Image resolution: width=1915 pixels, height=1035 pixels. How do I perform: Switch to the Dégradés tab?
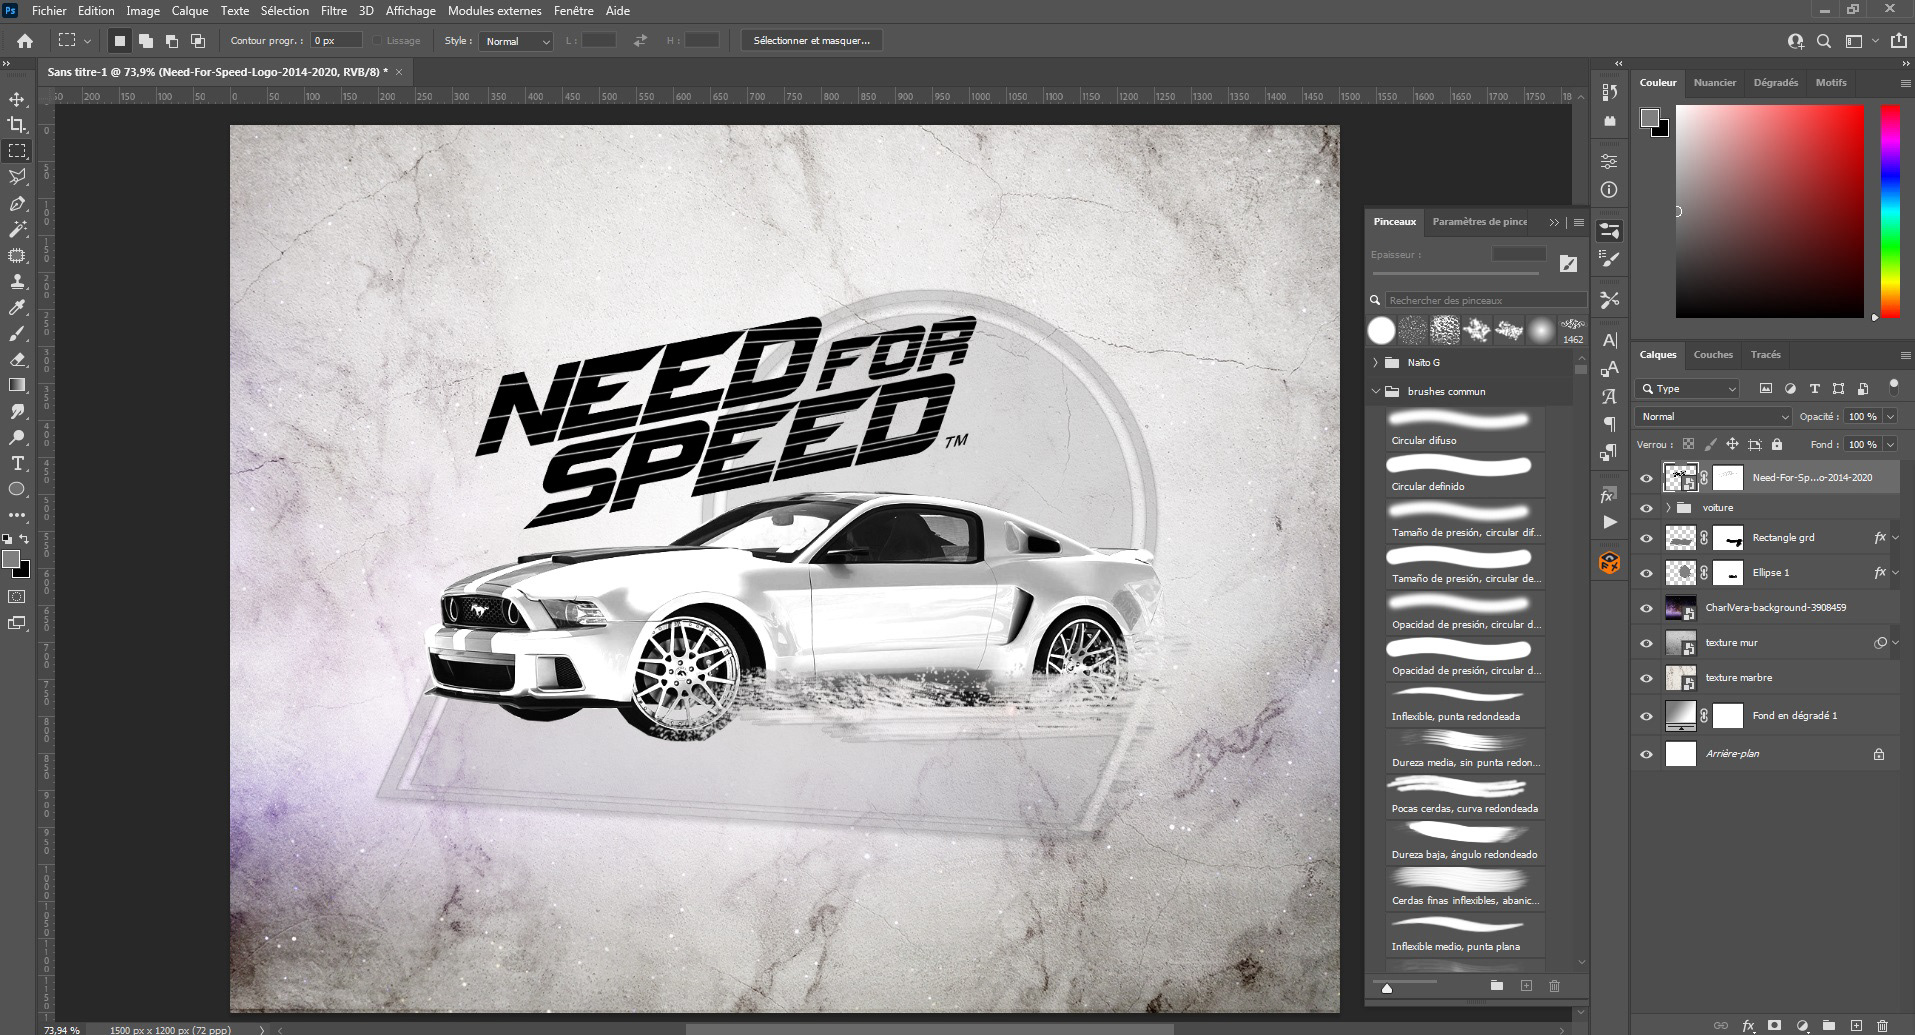[x=1776, y=83]
